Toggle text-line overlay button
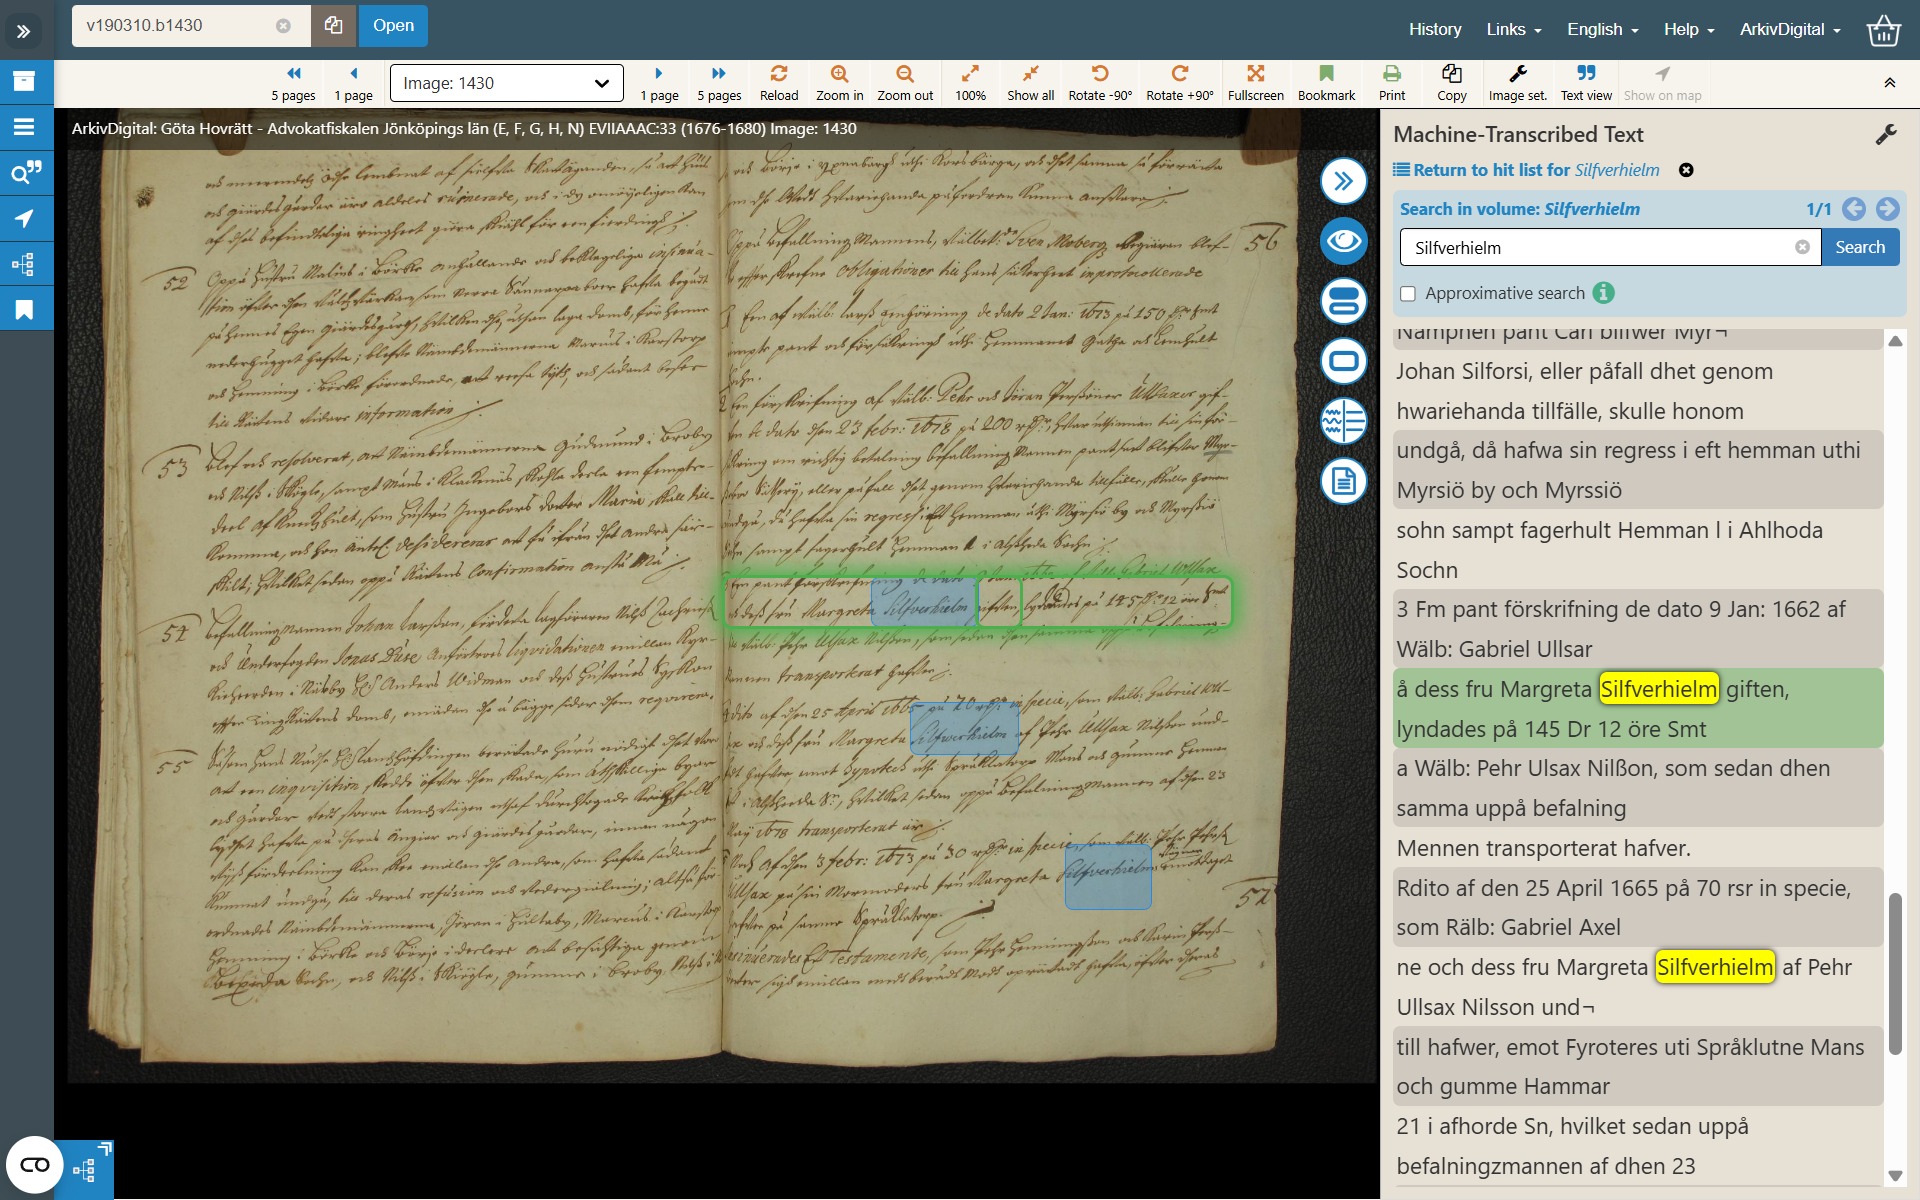 (x=1343, y=421)
